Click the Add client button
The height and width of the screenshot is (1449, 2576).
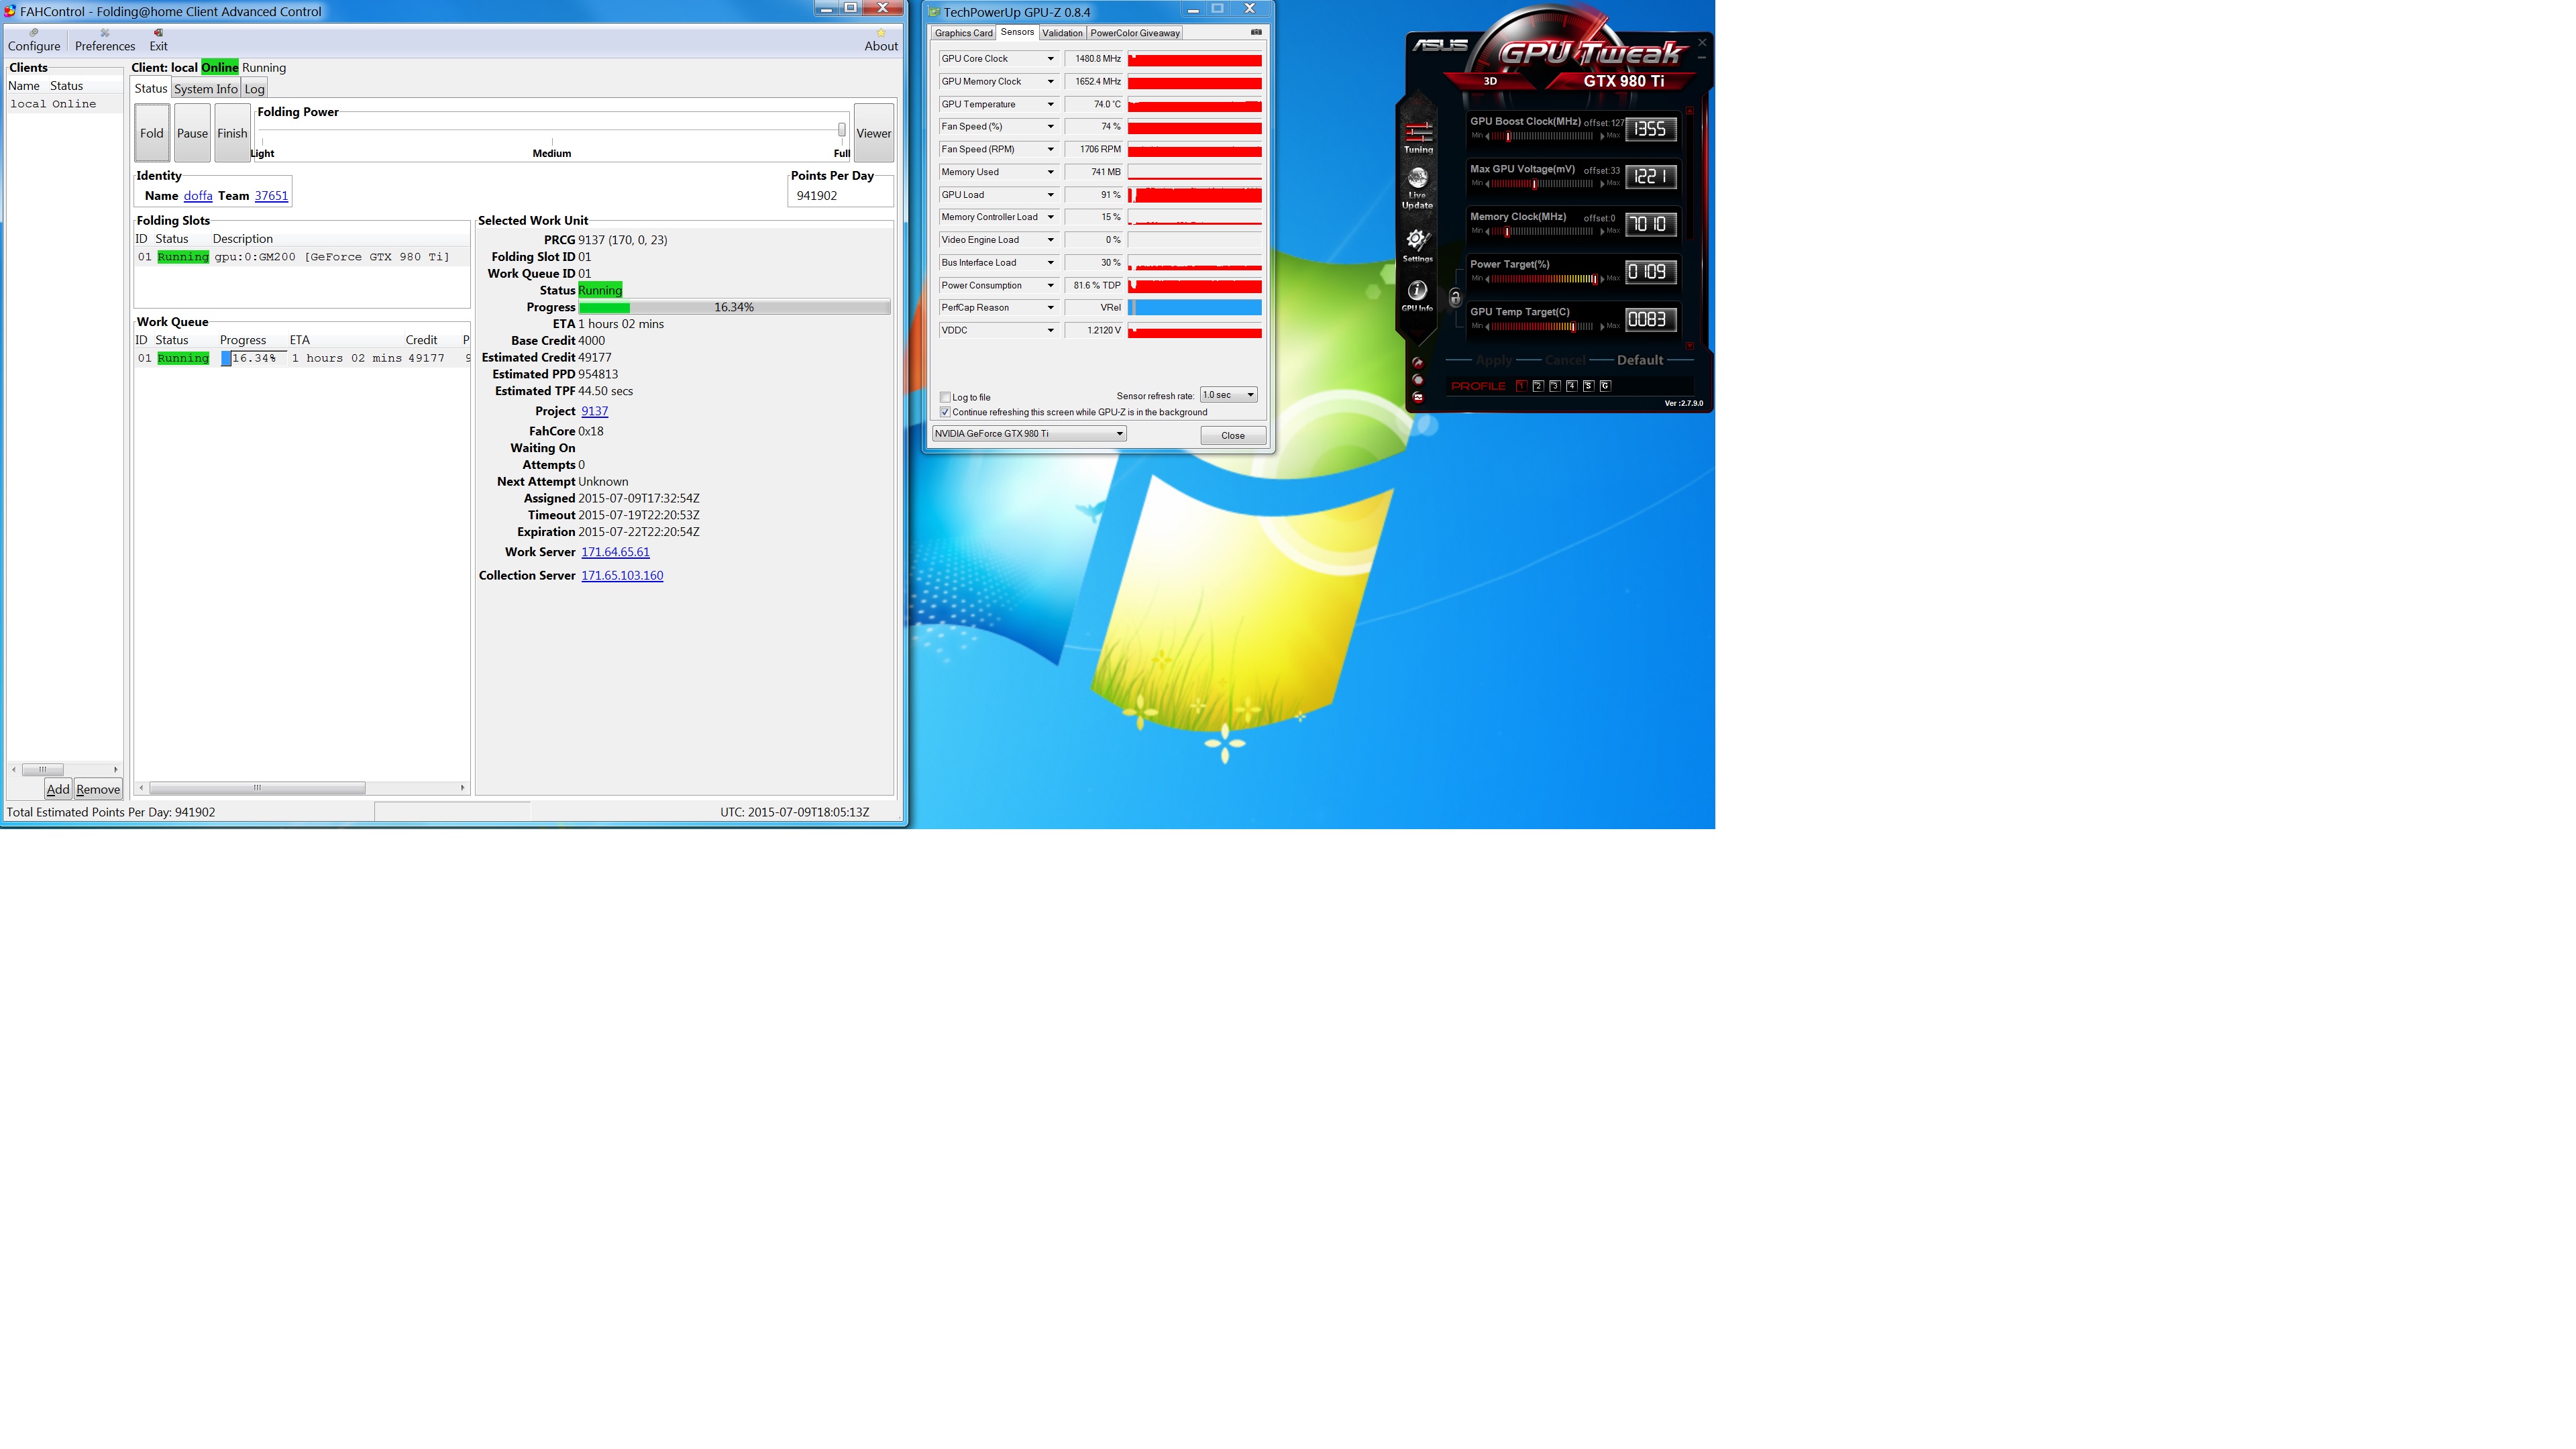(x=58, y=789)
